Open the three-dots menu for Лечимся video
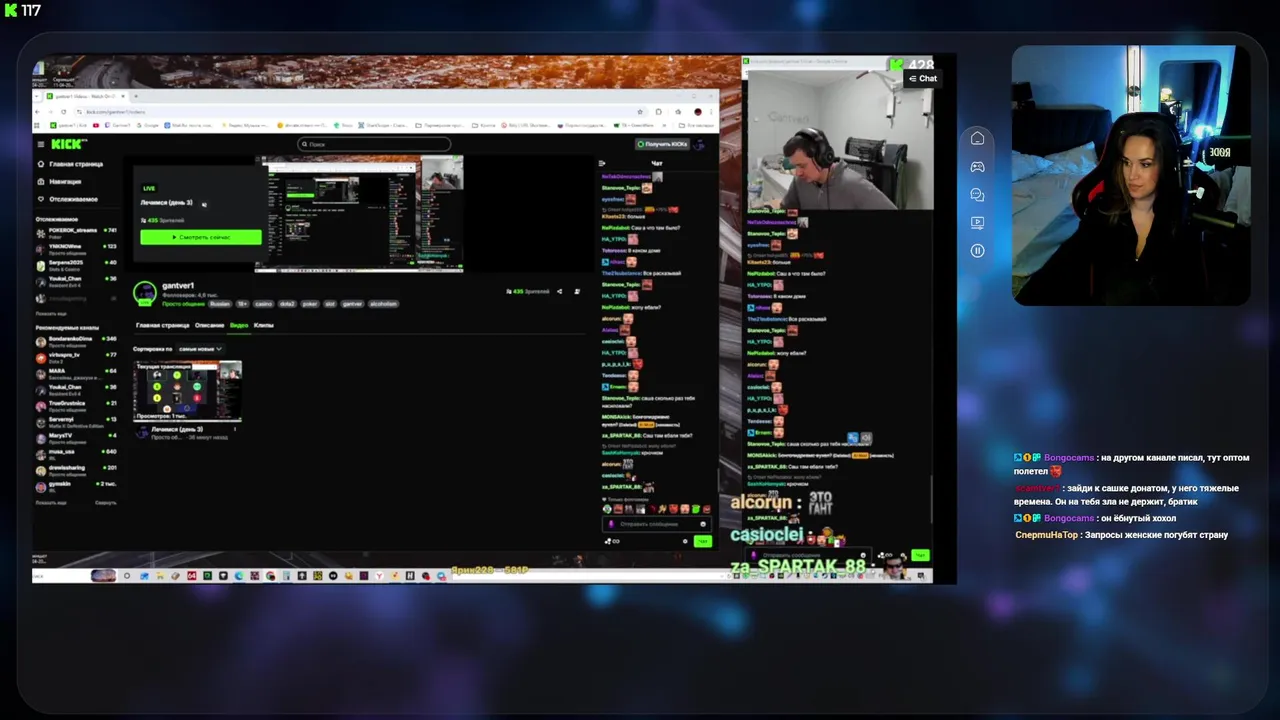This screenshot has width=1280, height=720. click(x=237, y=428)
